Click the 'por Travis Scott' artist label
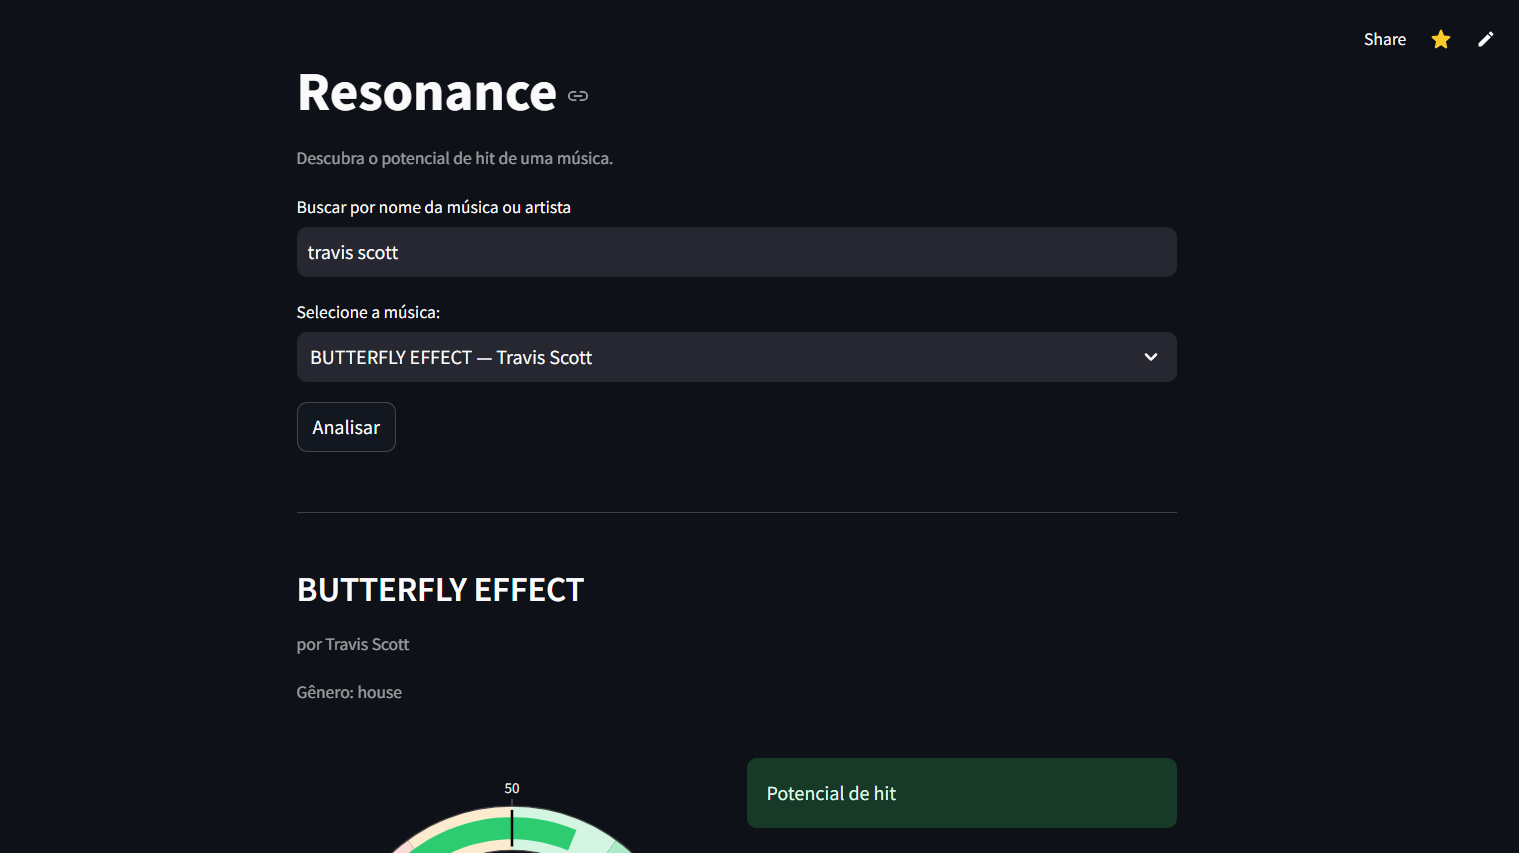 [x=352, y=644]
